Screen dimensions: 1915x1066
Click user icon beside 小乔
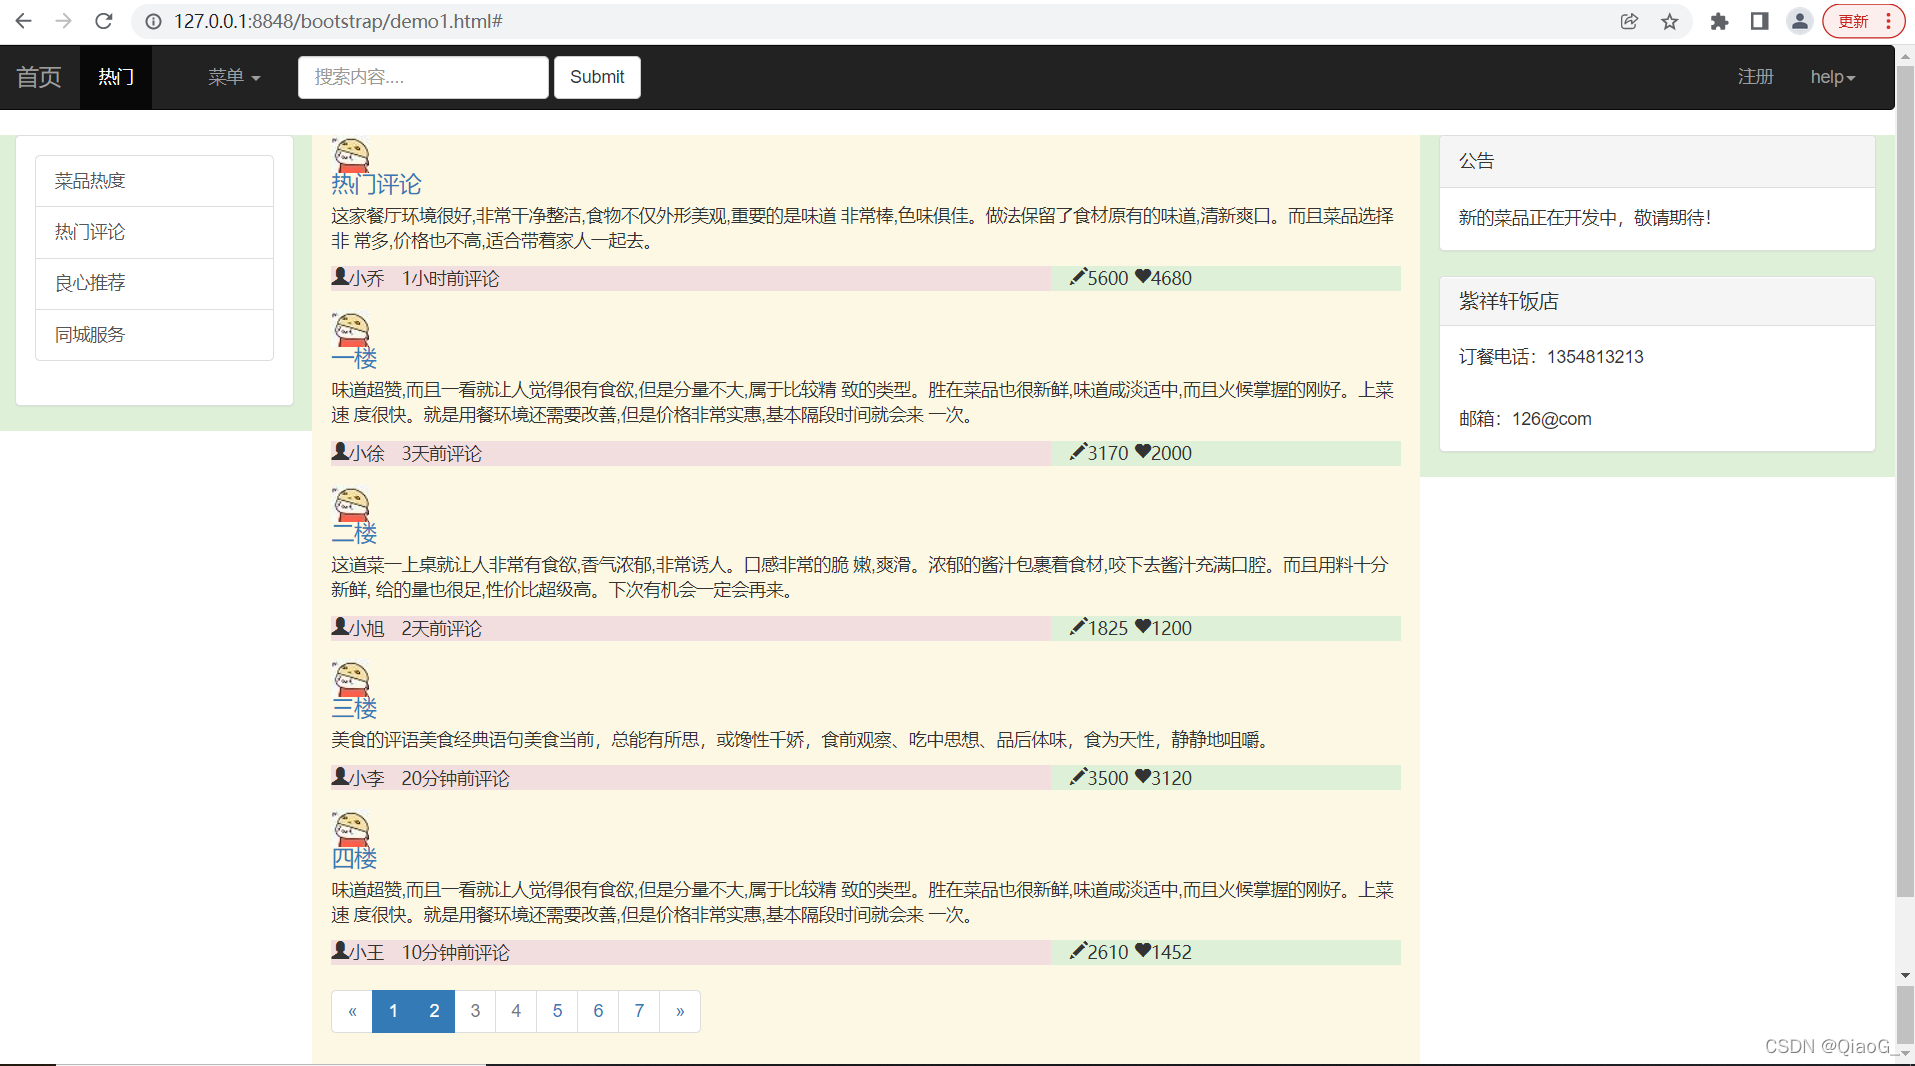[340, 276]
